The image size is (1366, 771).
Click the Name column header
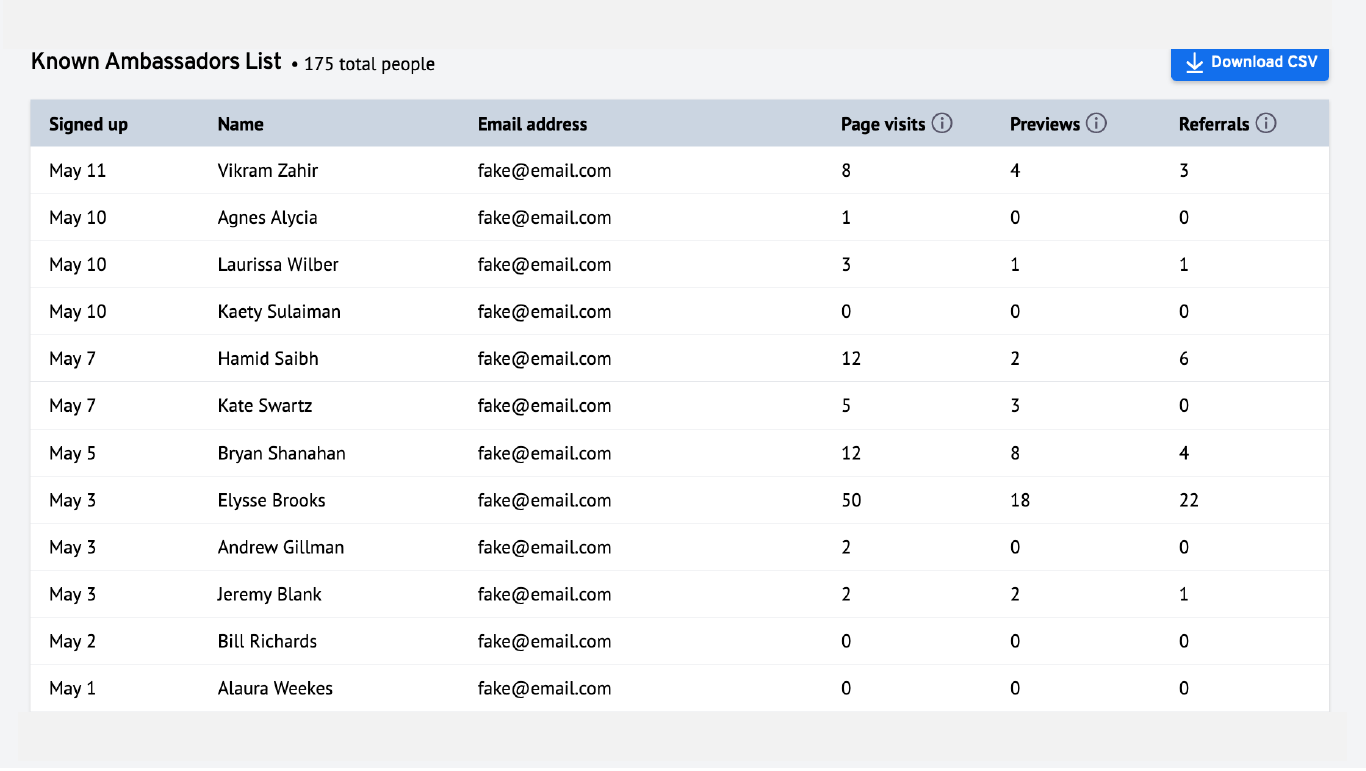(x=240, y=124)
